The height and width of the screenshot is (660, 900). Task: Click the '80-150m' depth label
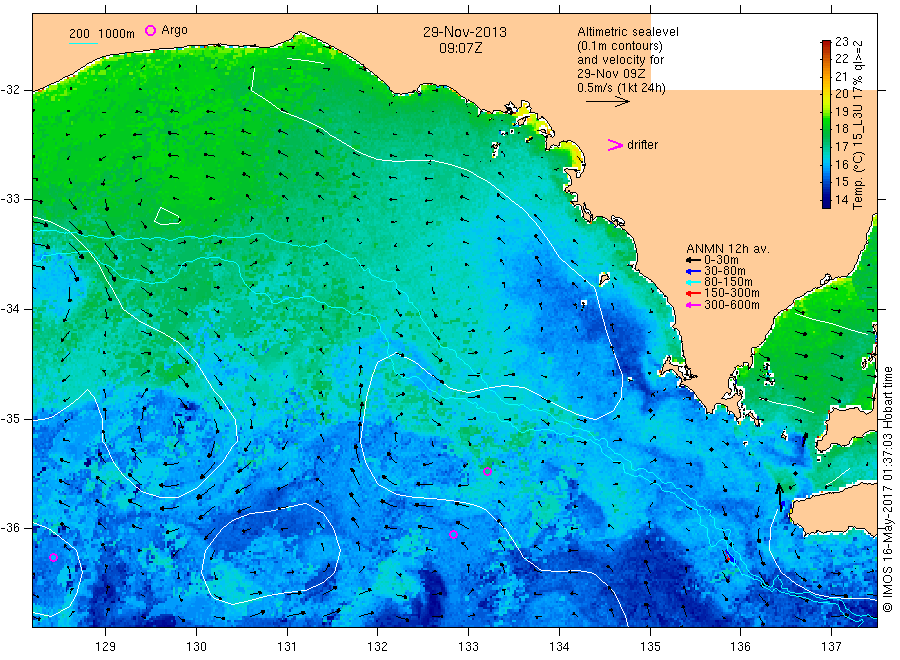pos(728,282)
